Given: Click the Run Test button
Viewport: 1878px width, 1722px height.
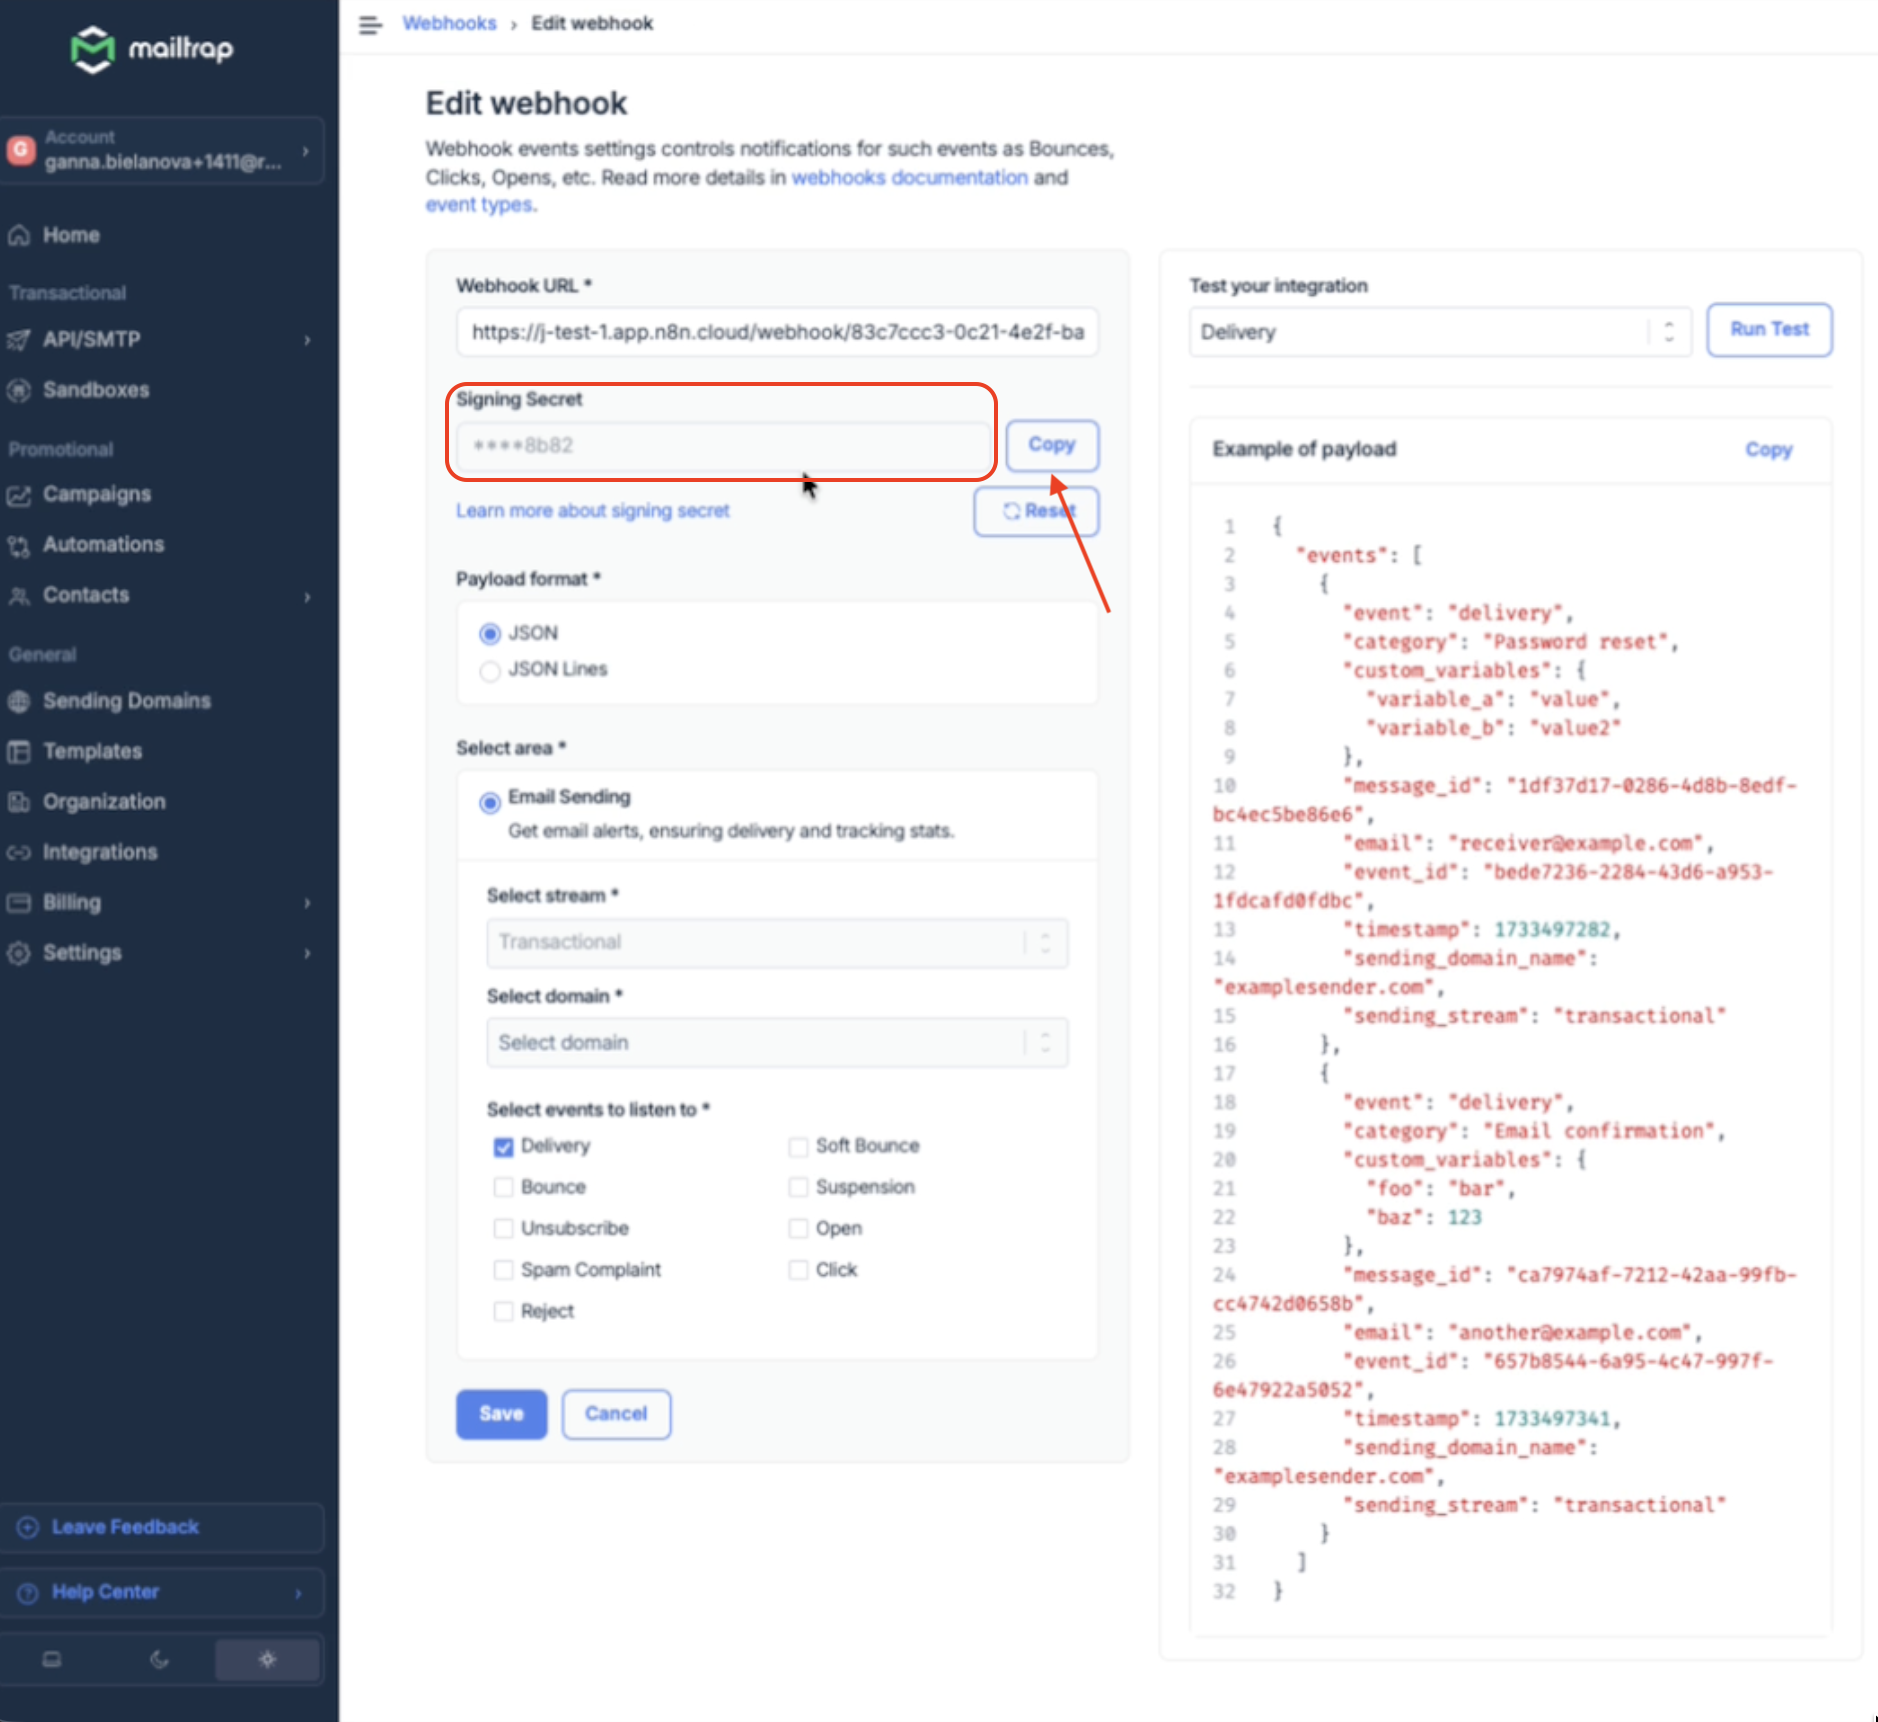Looking at the screenshot, I should coord(1768,330).
